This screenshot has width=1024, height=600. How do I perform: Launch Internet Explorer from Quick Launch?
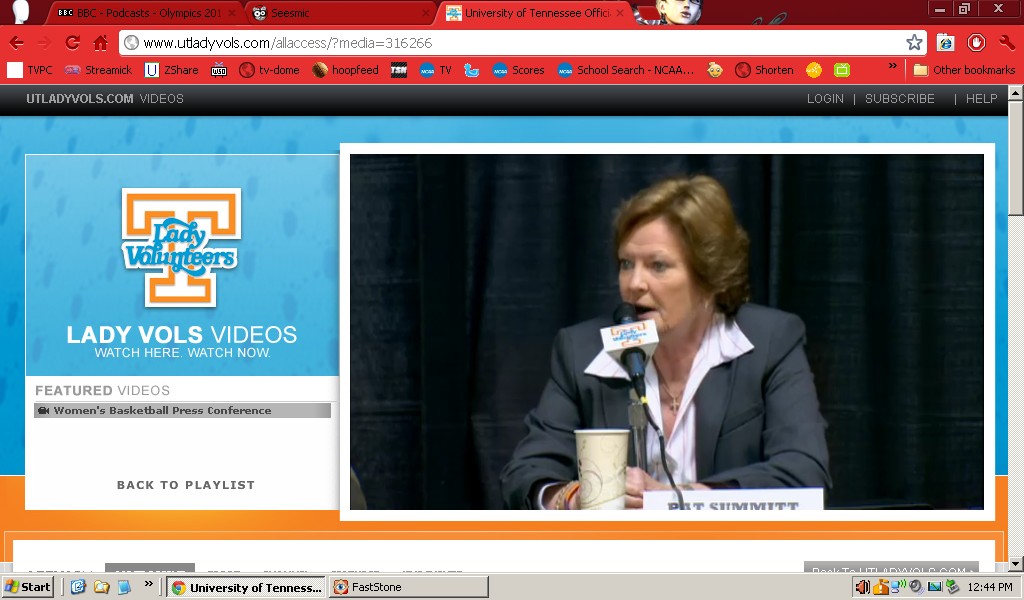[x=78, y=587]
